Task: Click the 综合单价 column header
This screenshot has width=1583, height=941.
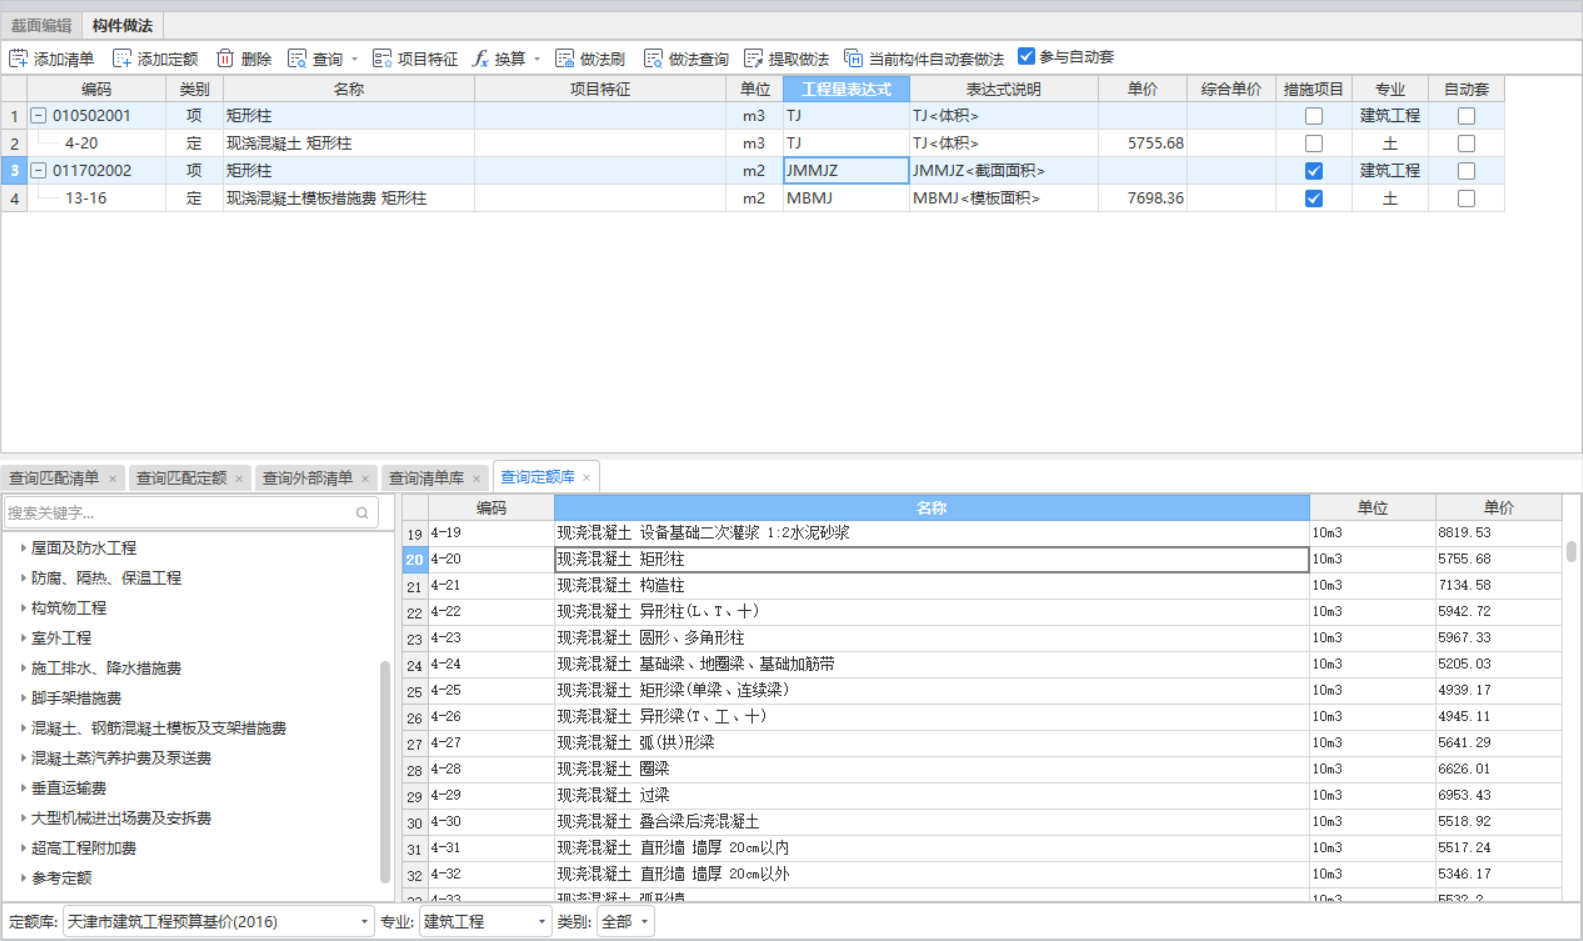Action: pos(1231,89)
